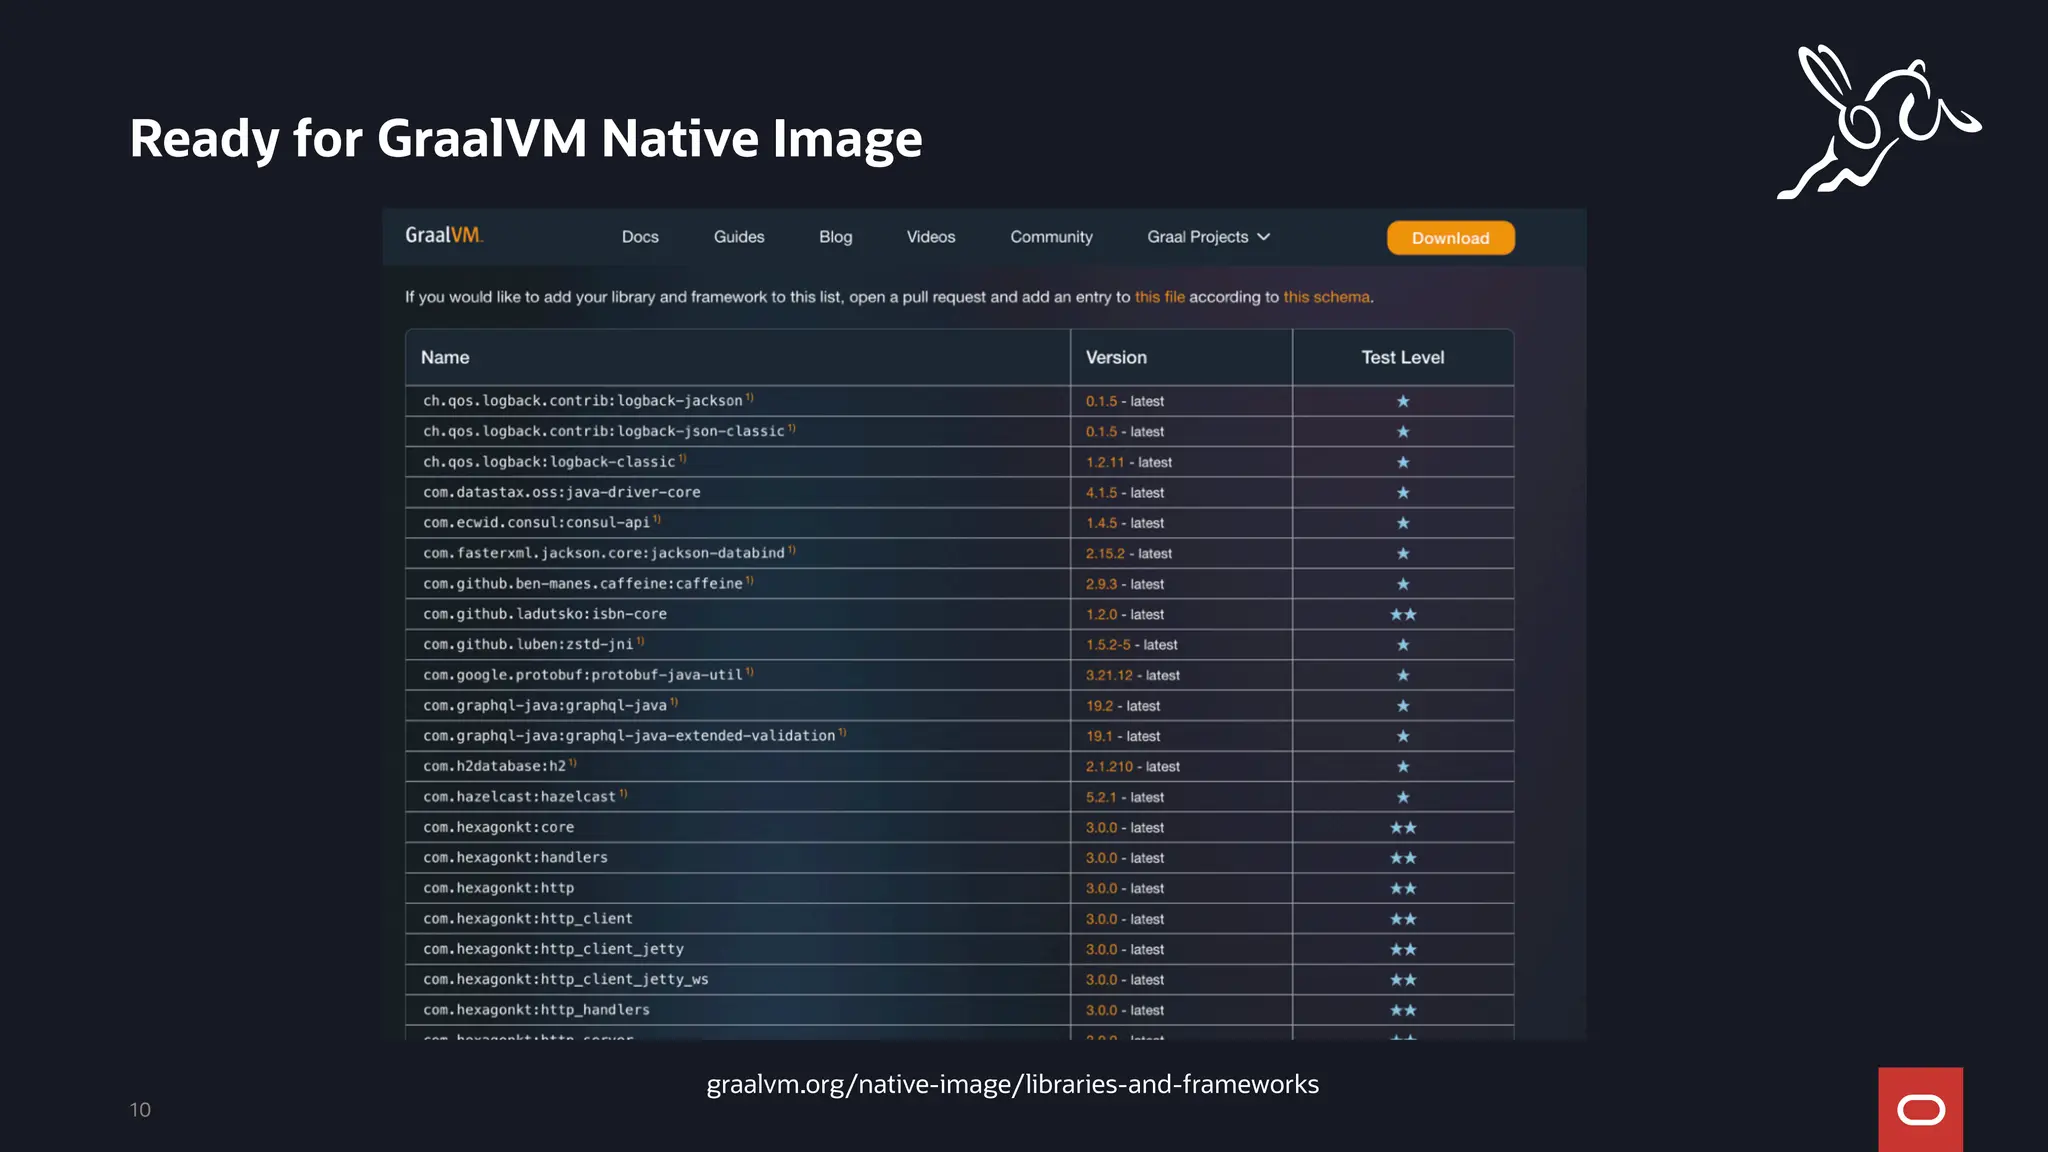This screenshot has width=2048, height=1152.
Task: Click the graalvm.org libraries-and-frameworks URL
Action: pos(1012,1084)
